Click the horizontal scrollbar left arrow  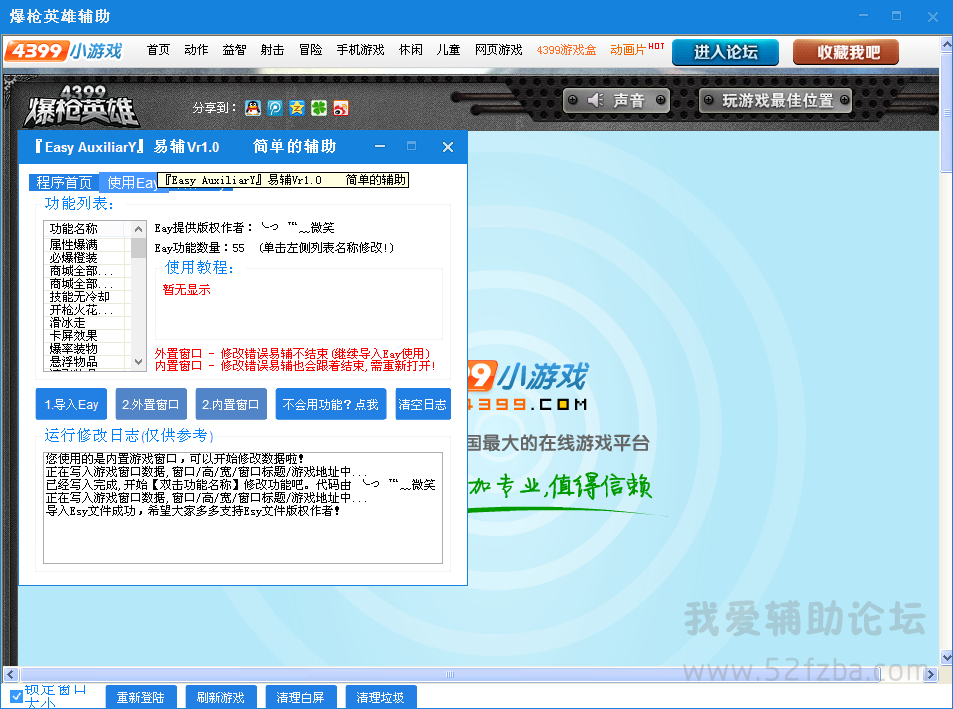[10, 674]
